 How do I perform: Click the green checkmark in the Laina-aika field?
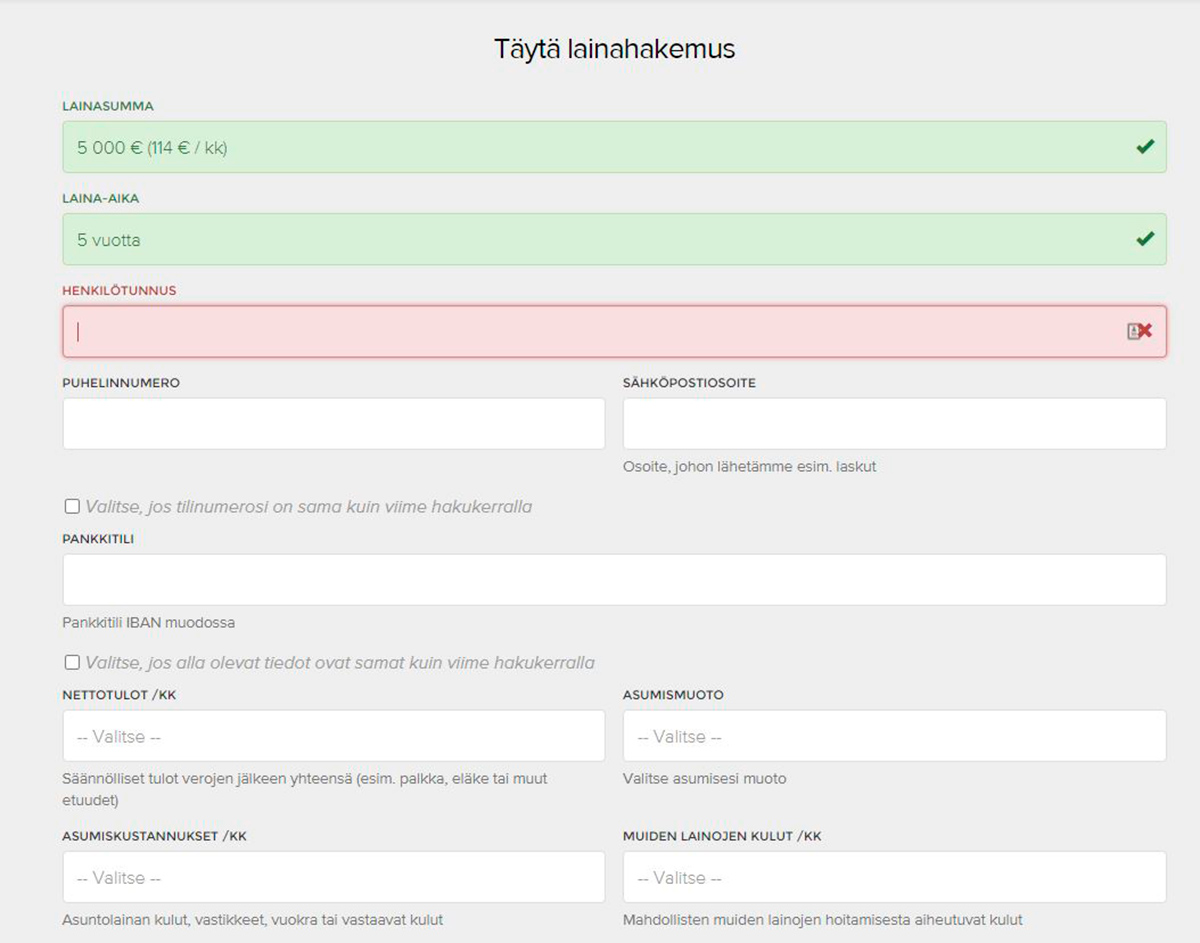point(1145,239)
